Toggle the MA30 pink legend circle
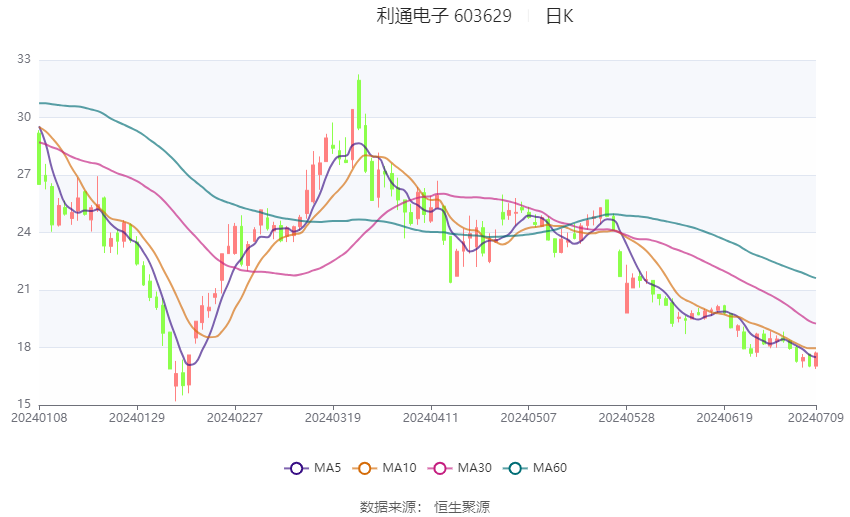 coord(440,468)
